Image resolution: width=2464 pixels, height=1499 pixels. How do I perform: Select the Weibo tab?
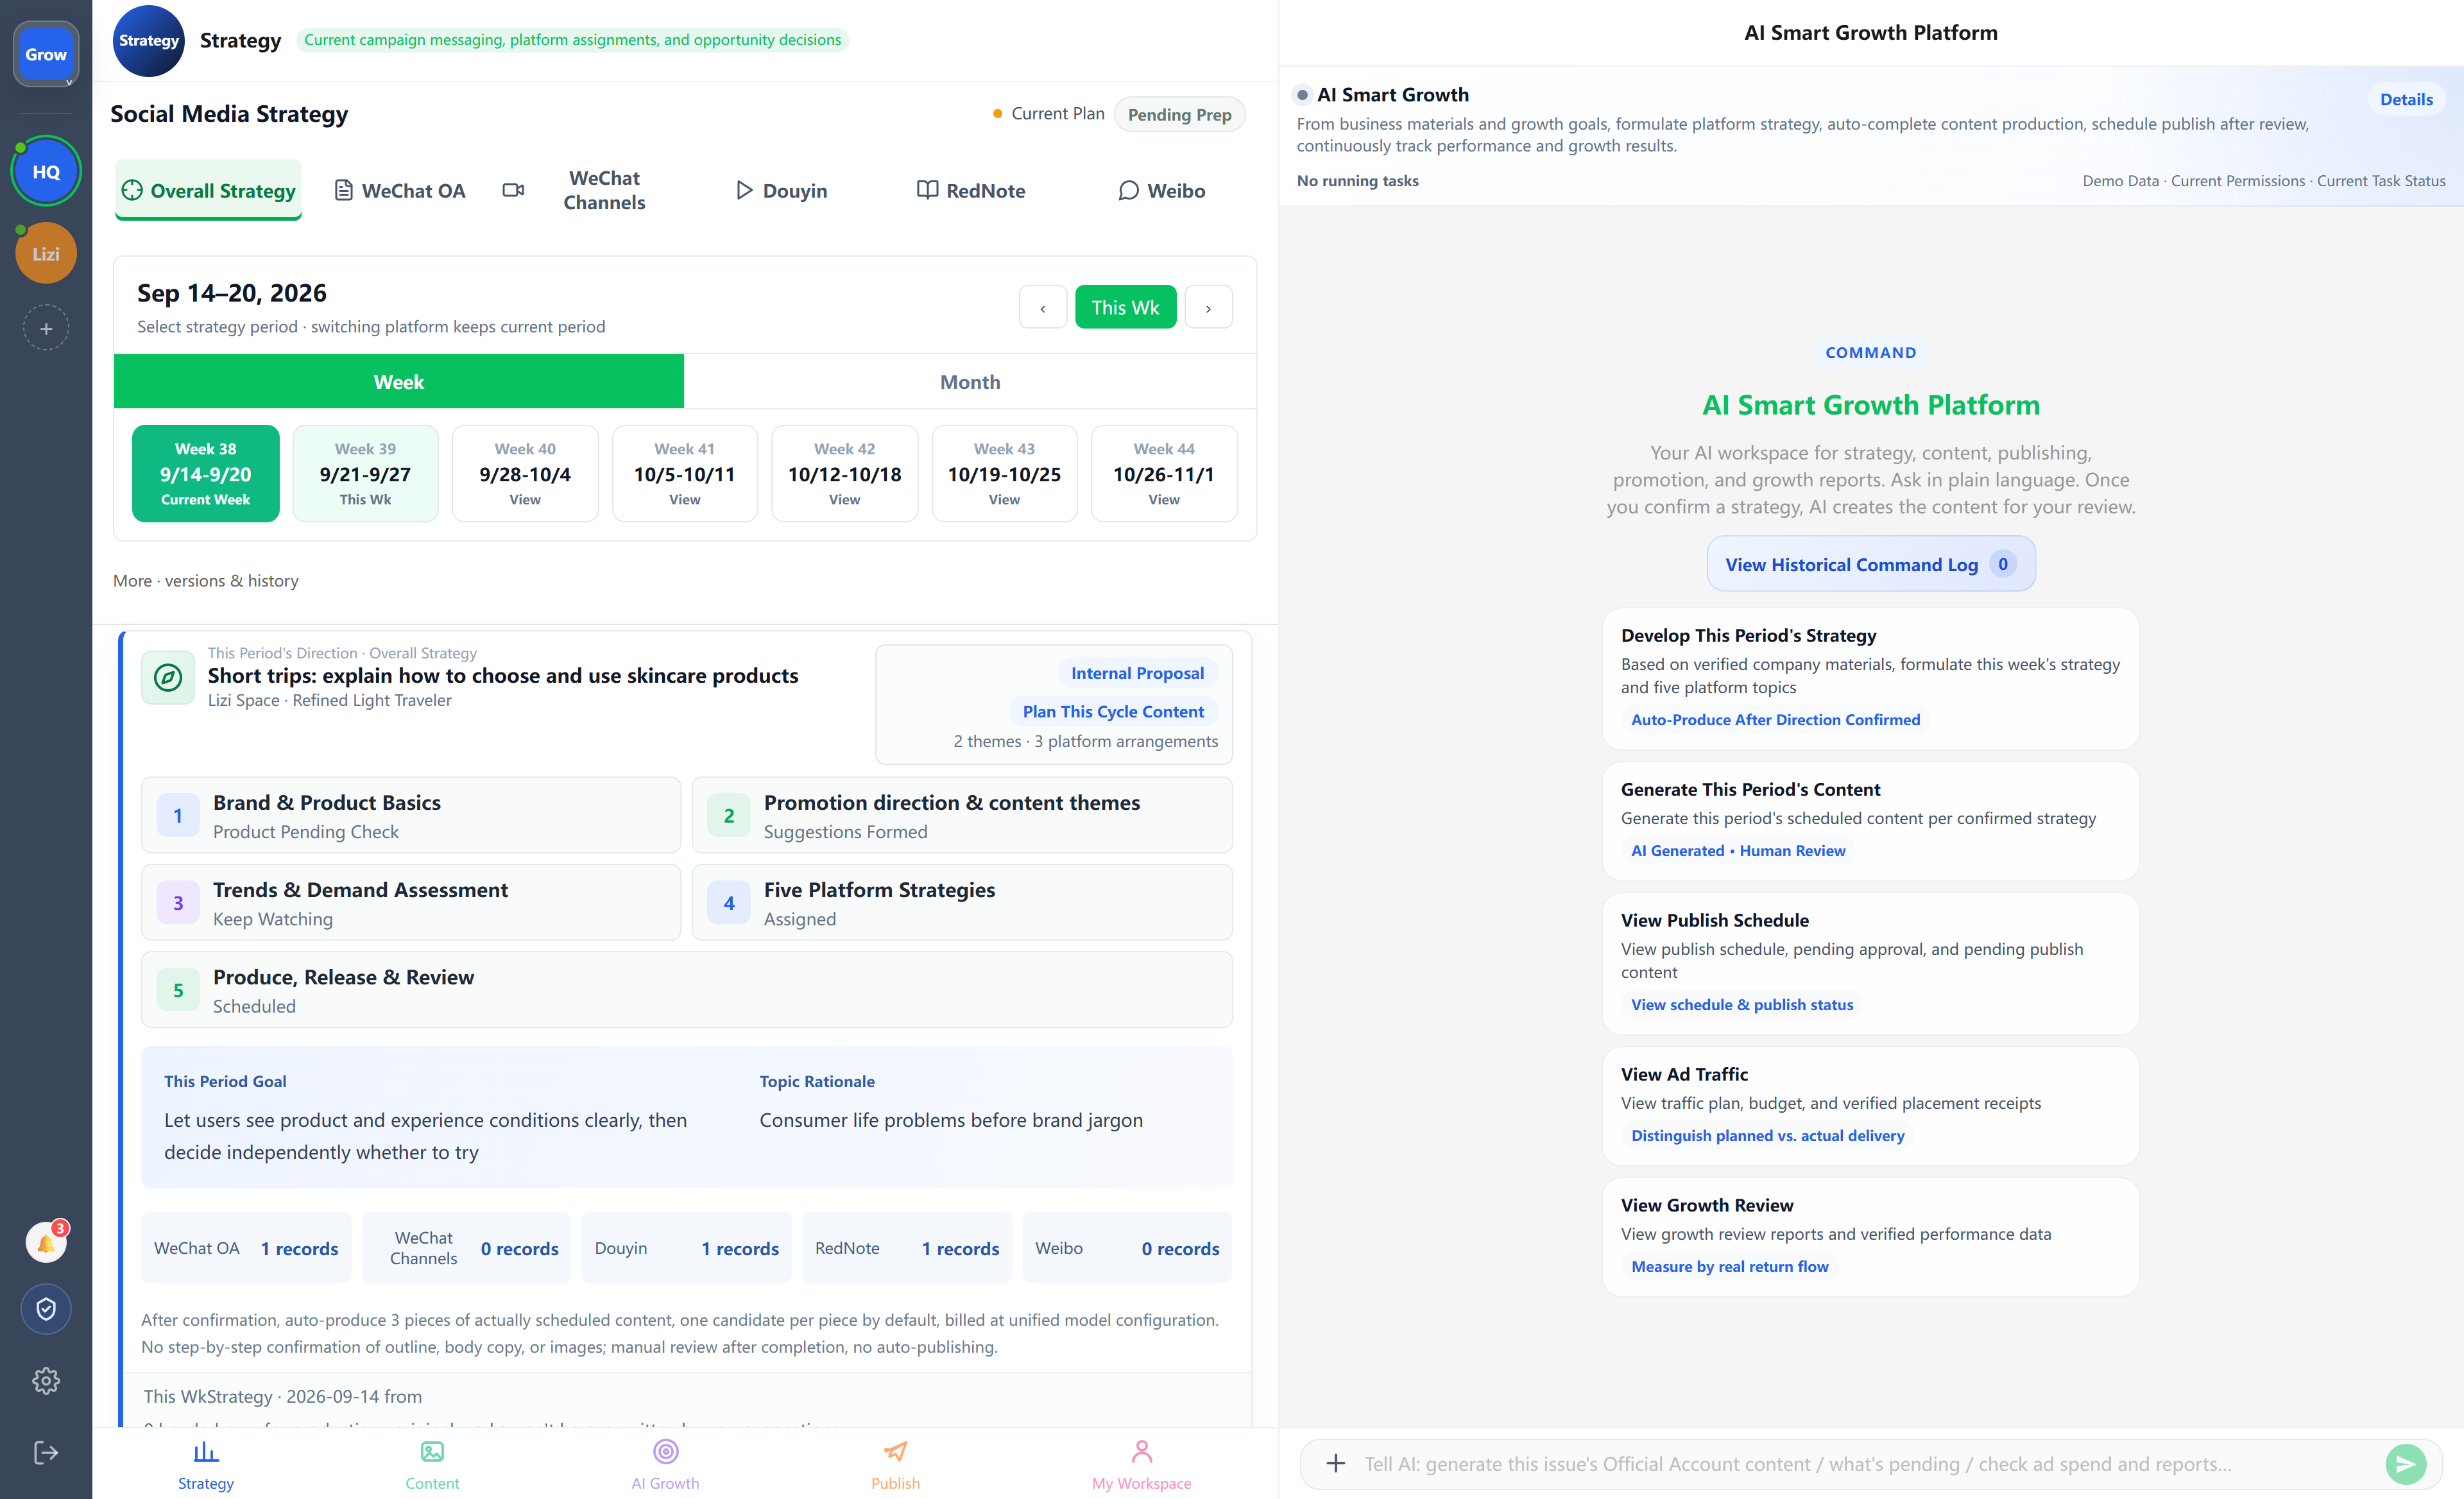(1162, 190)
